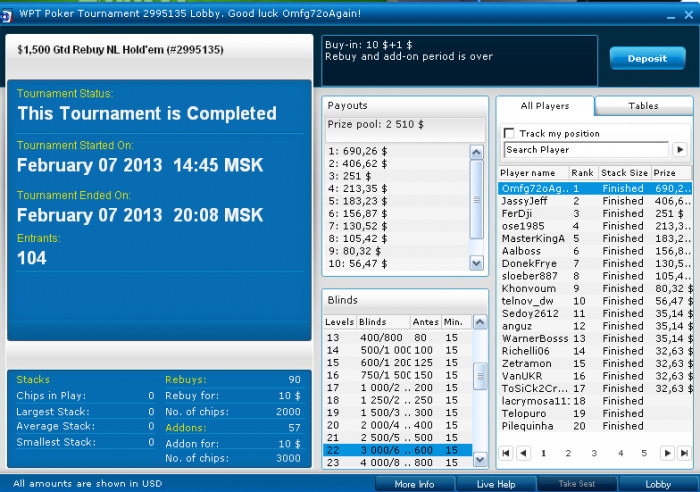The height and width of the screenshot is (492, 700).
Task: Sort by Player name column
Action: (x=533, y=173)
